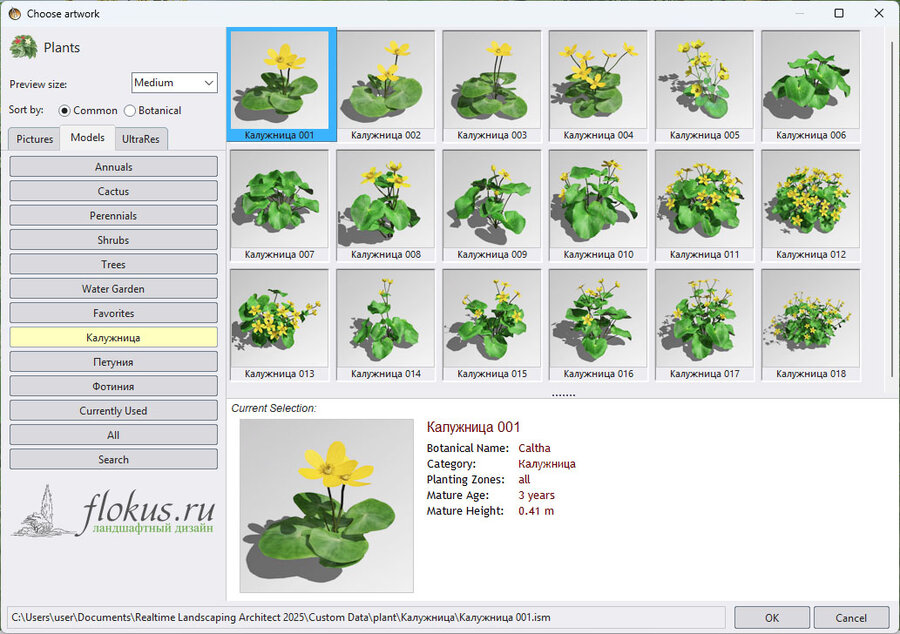Viewport: 900px width, 634px height.
Task: Click the Plants bouquet icon
Action: coord(24,47)
